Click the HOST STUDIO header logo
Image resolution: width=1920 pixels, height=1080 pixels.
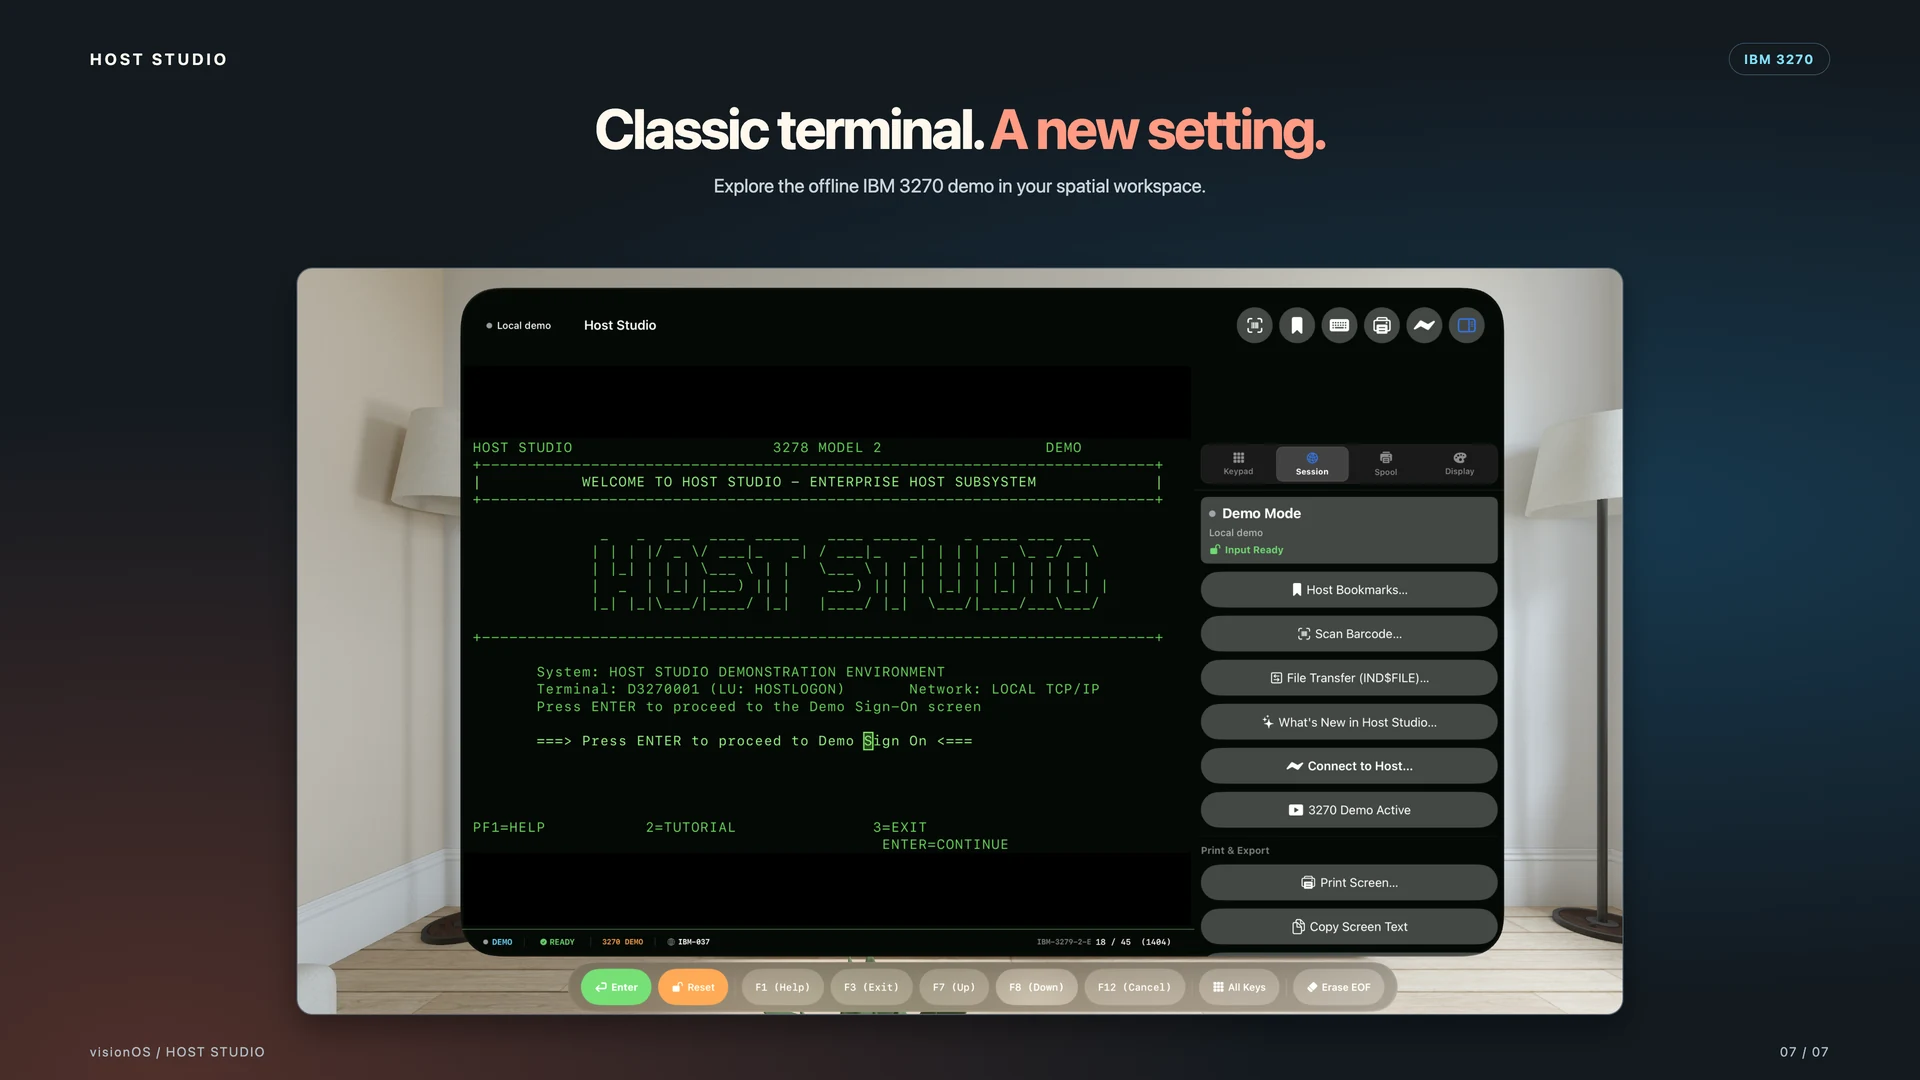(x=158, y=60)
